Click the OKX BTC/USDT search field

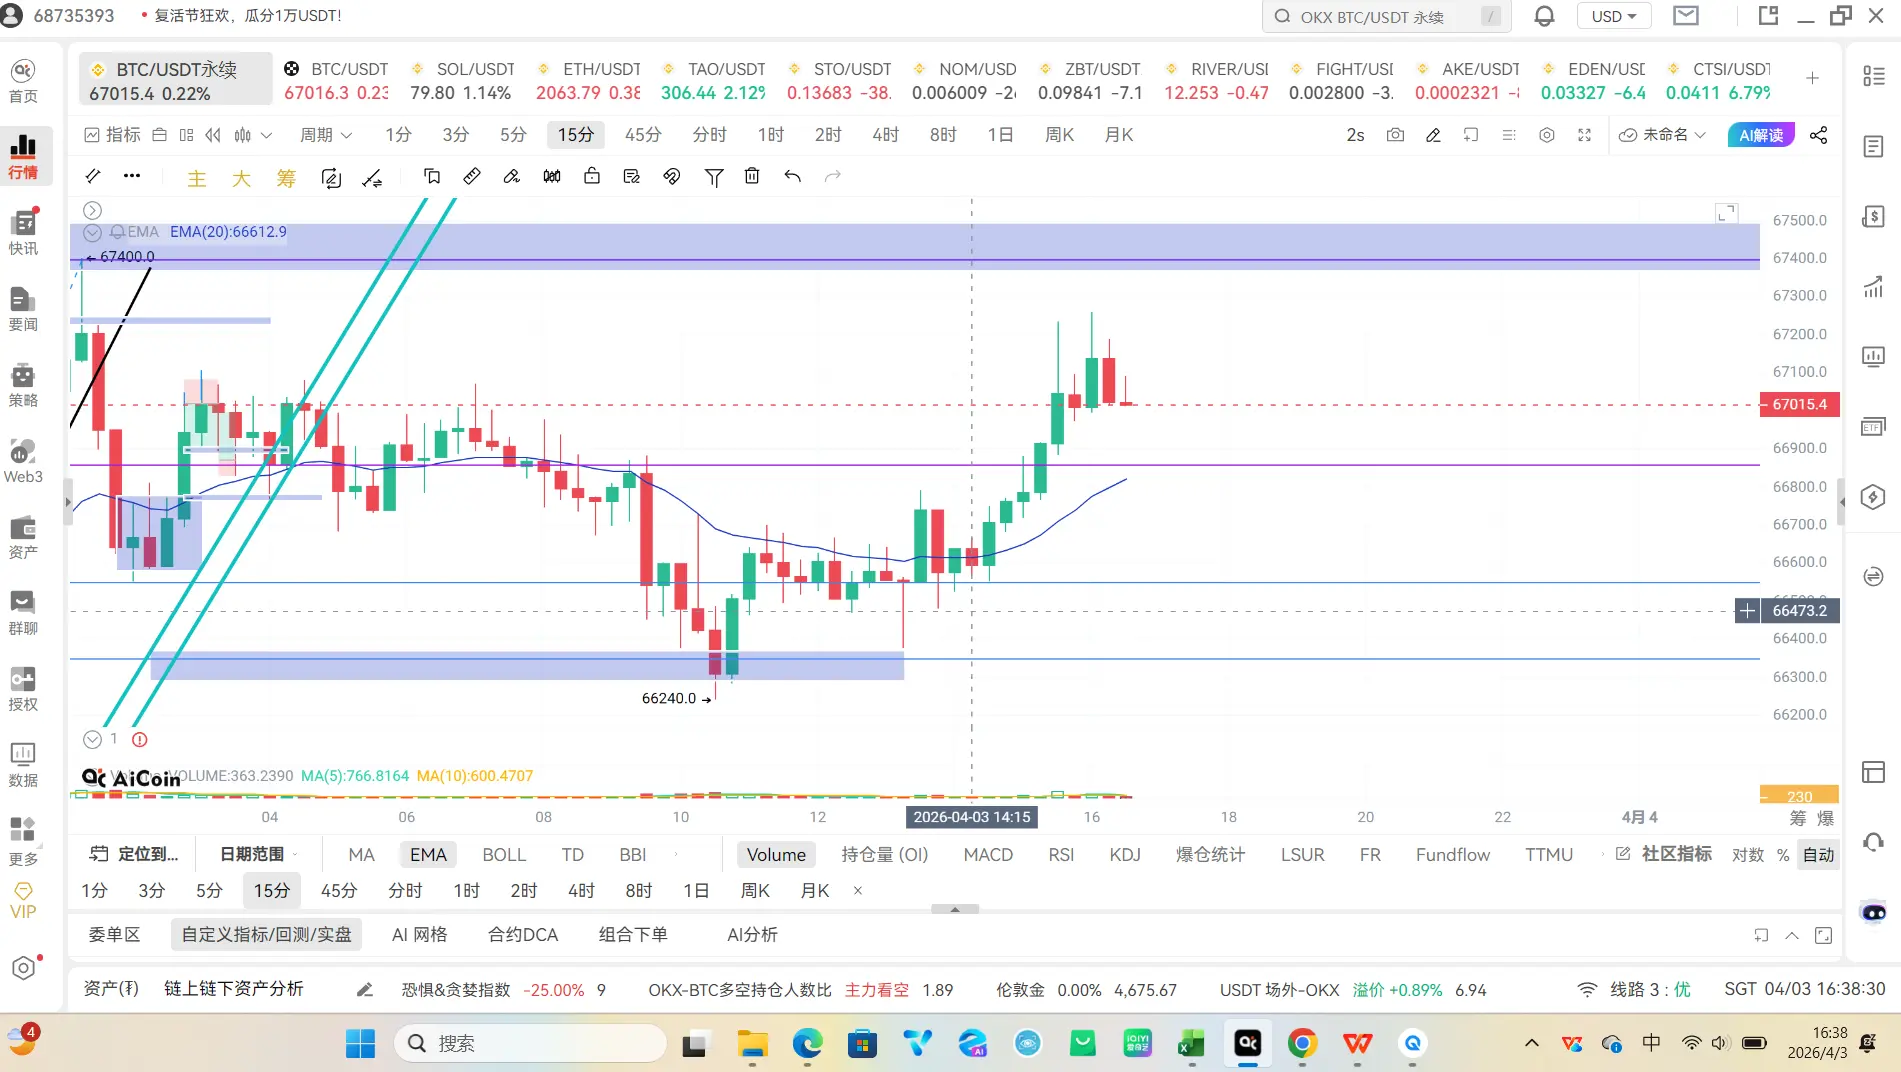[x=1387, y=16]
